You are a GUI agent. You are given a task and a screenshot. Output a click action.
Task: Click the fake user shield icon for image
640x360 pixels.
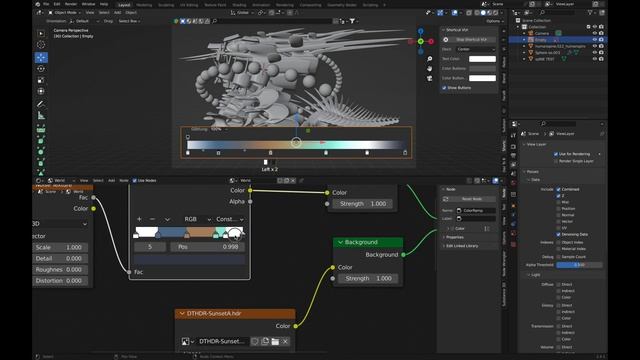pos(255,341)
